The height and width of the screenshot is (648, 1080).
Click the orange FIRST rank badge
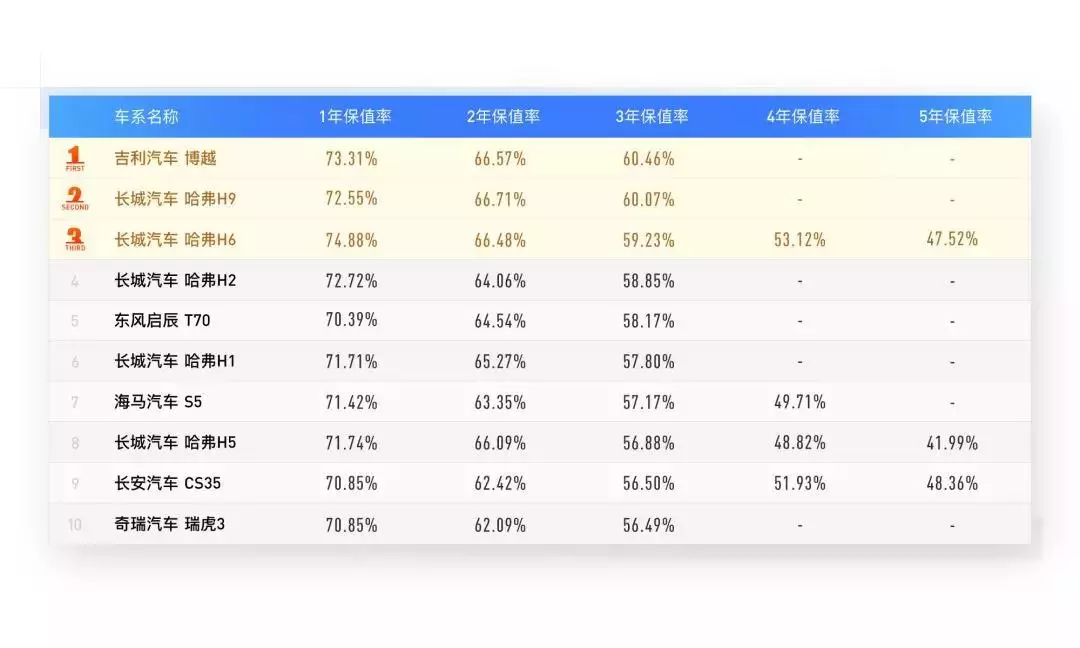[74, 158]
